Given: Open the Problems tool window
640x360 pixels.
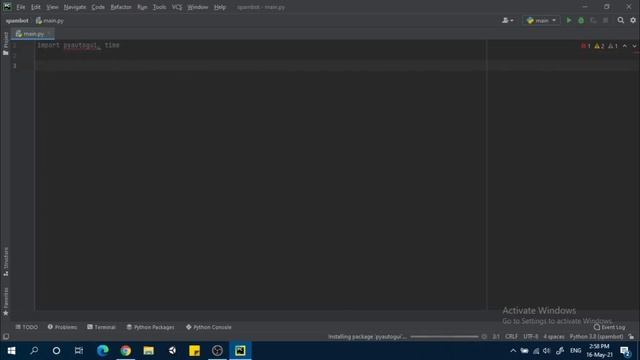Looking at the screenshot, I should click(62, 327).
